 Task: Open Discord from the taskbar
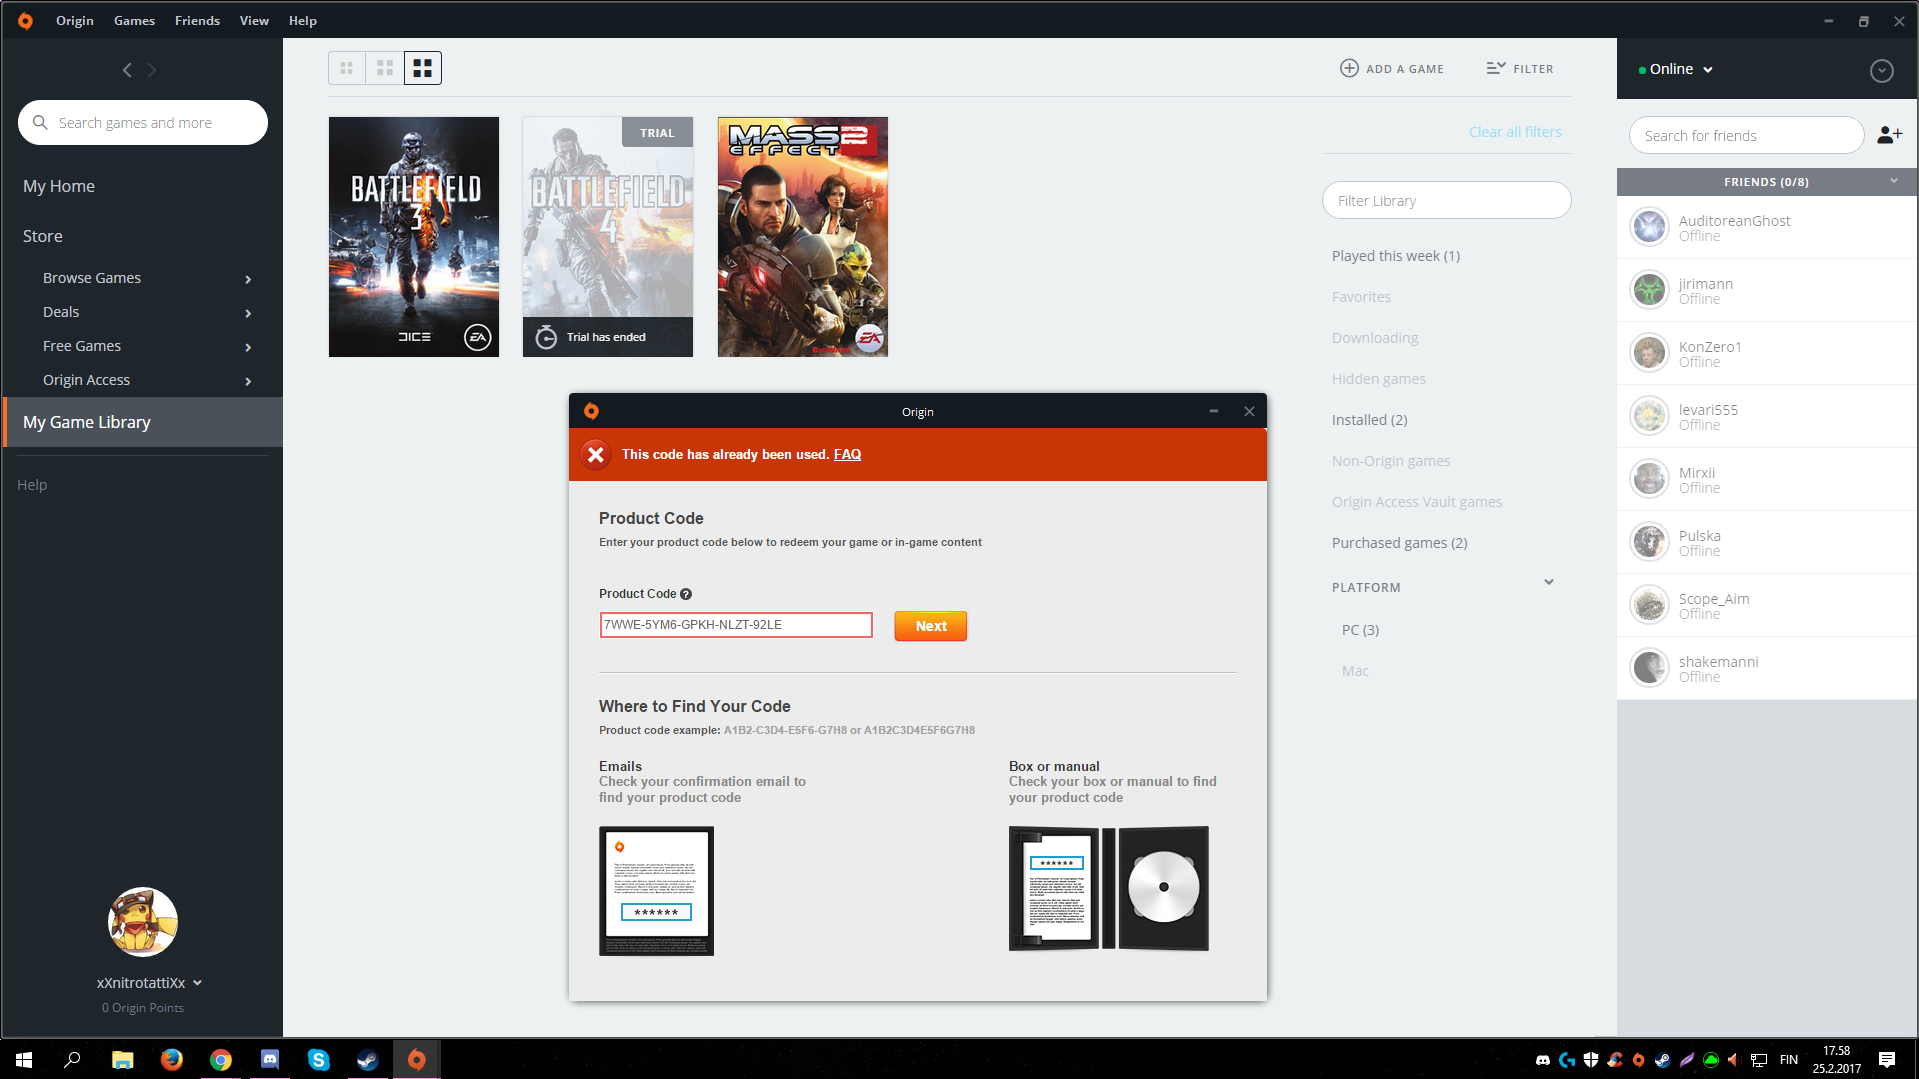pos(270,1059)
